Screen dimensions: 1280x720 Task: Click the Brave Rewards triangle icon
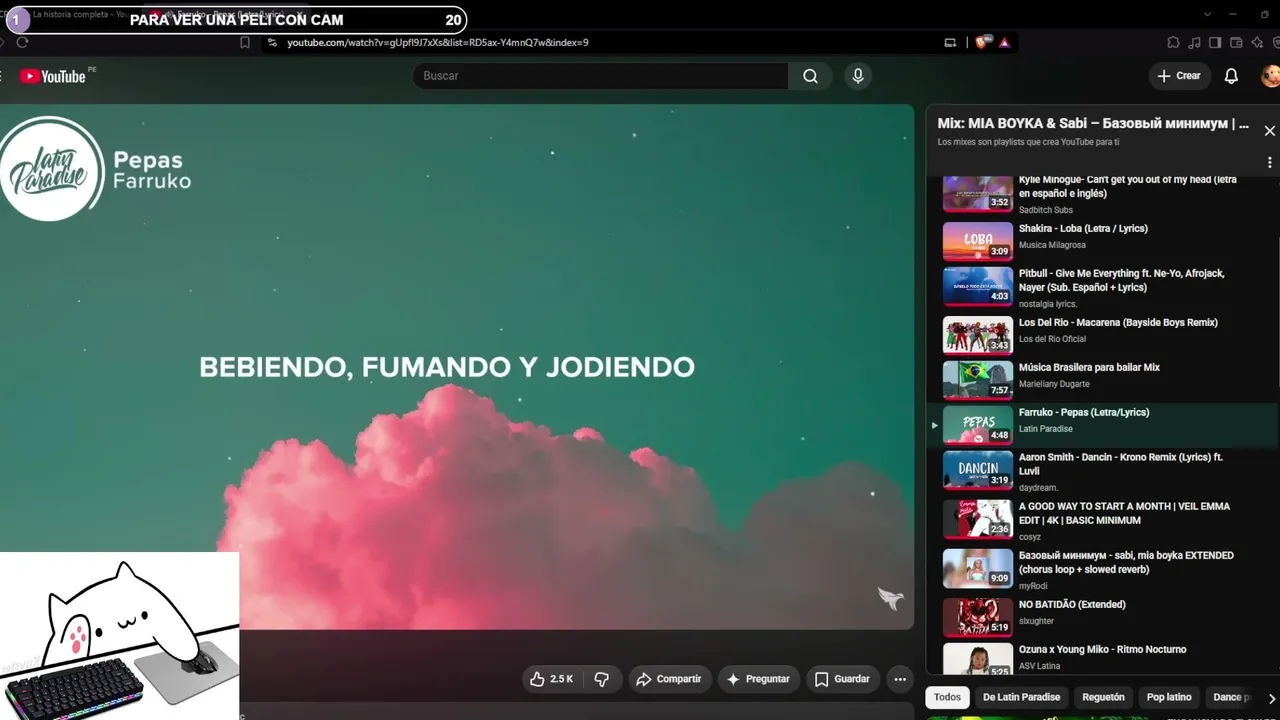(1004, 42)
